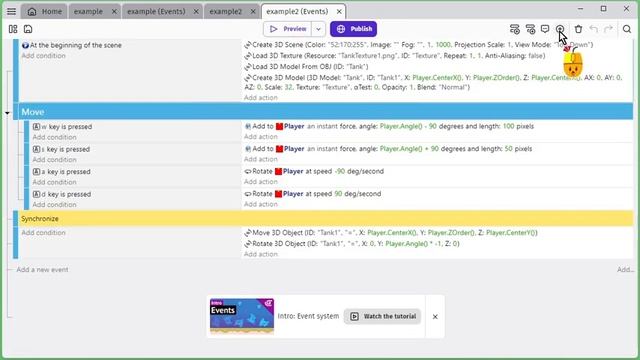Open the Preview dropdown arrow
The image size is (640, 360).
318,29
